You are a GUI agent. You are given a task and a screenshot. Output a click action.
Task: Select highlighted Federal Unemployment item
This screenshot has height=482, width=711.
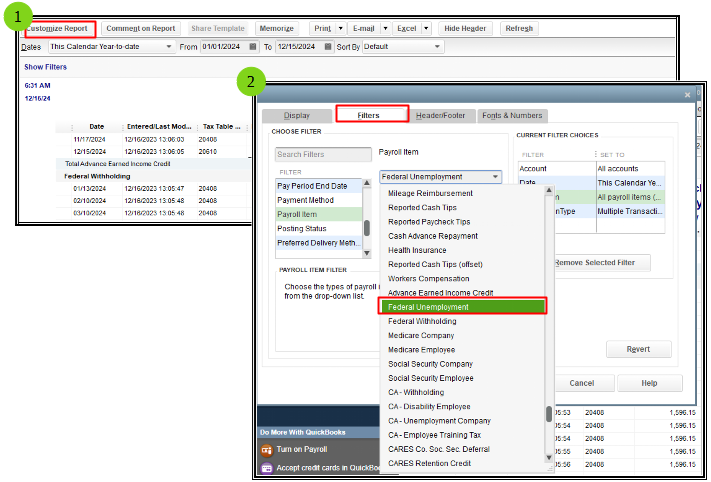coord(463,307)
